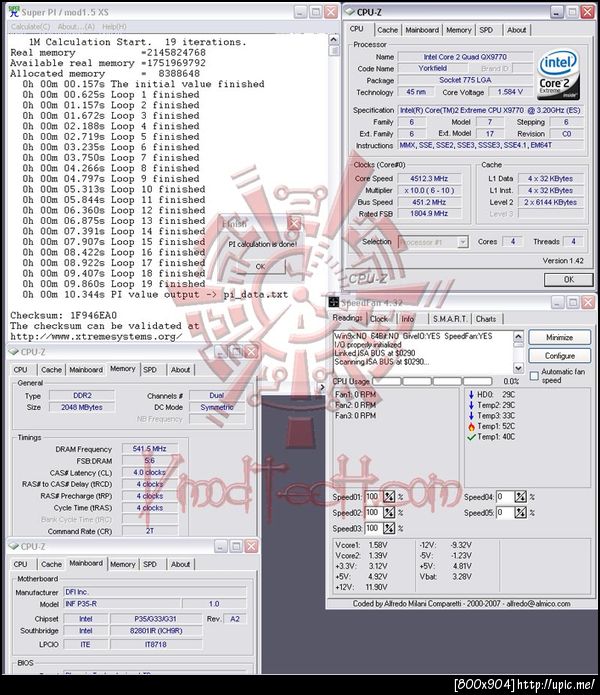Screen dimensions: 600x695
Task: Select the S.M.A.R.T. tab in SpeedFan
Action: [450, 319]
